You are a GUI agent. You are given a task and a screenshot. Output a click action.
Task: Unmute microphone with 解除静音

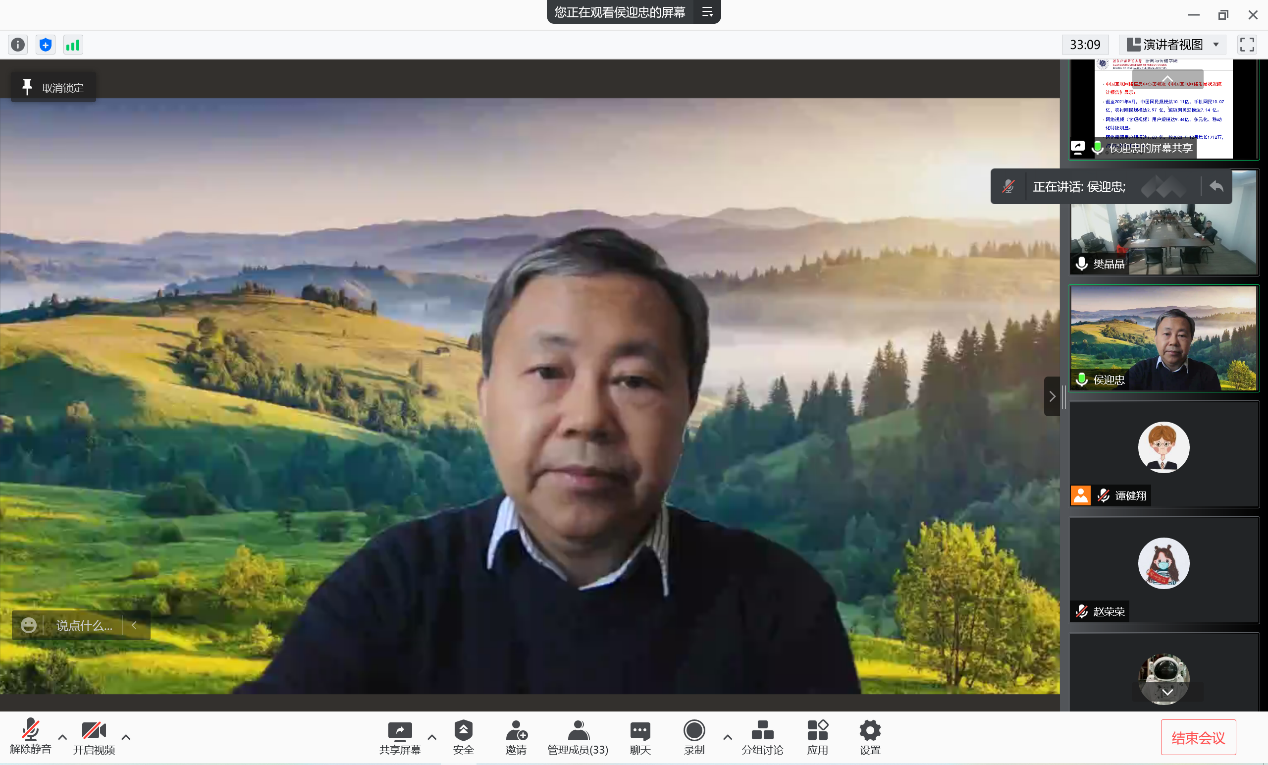[31, 737]
